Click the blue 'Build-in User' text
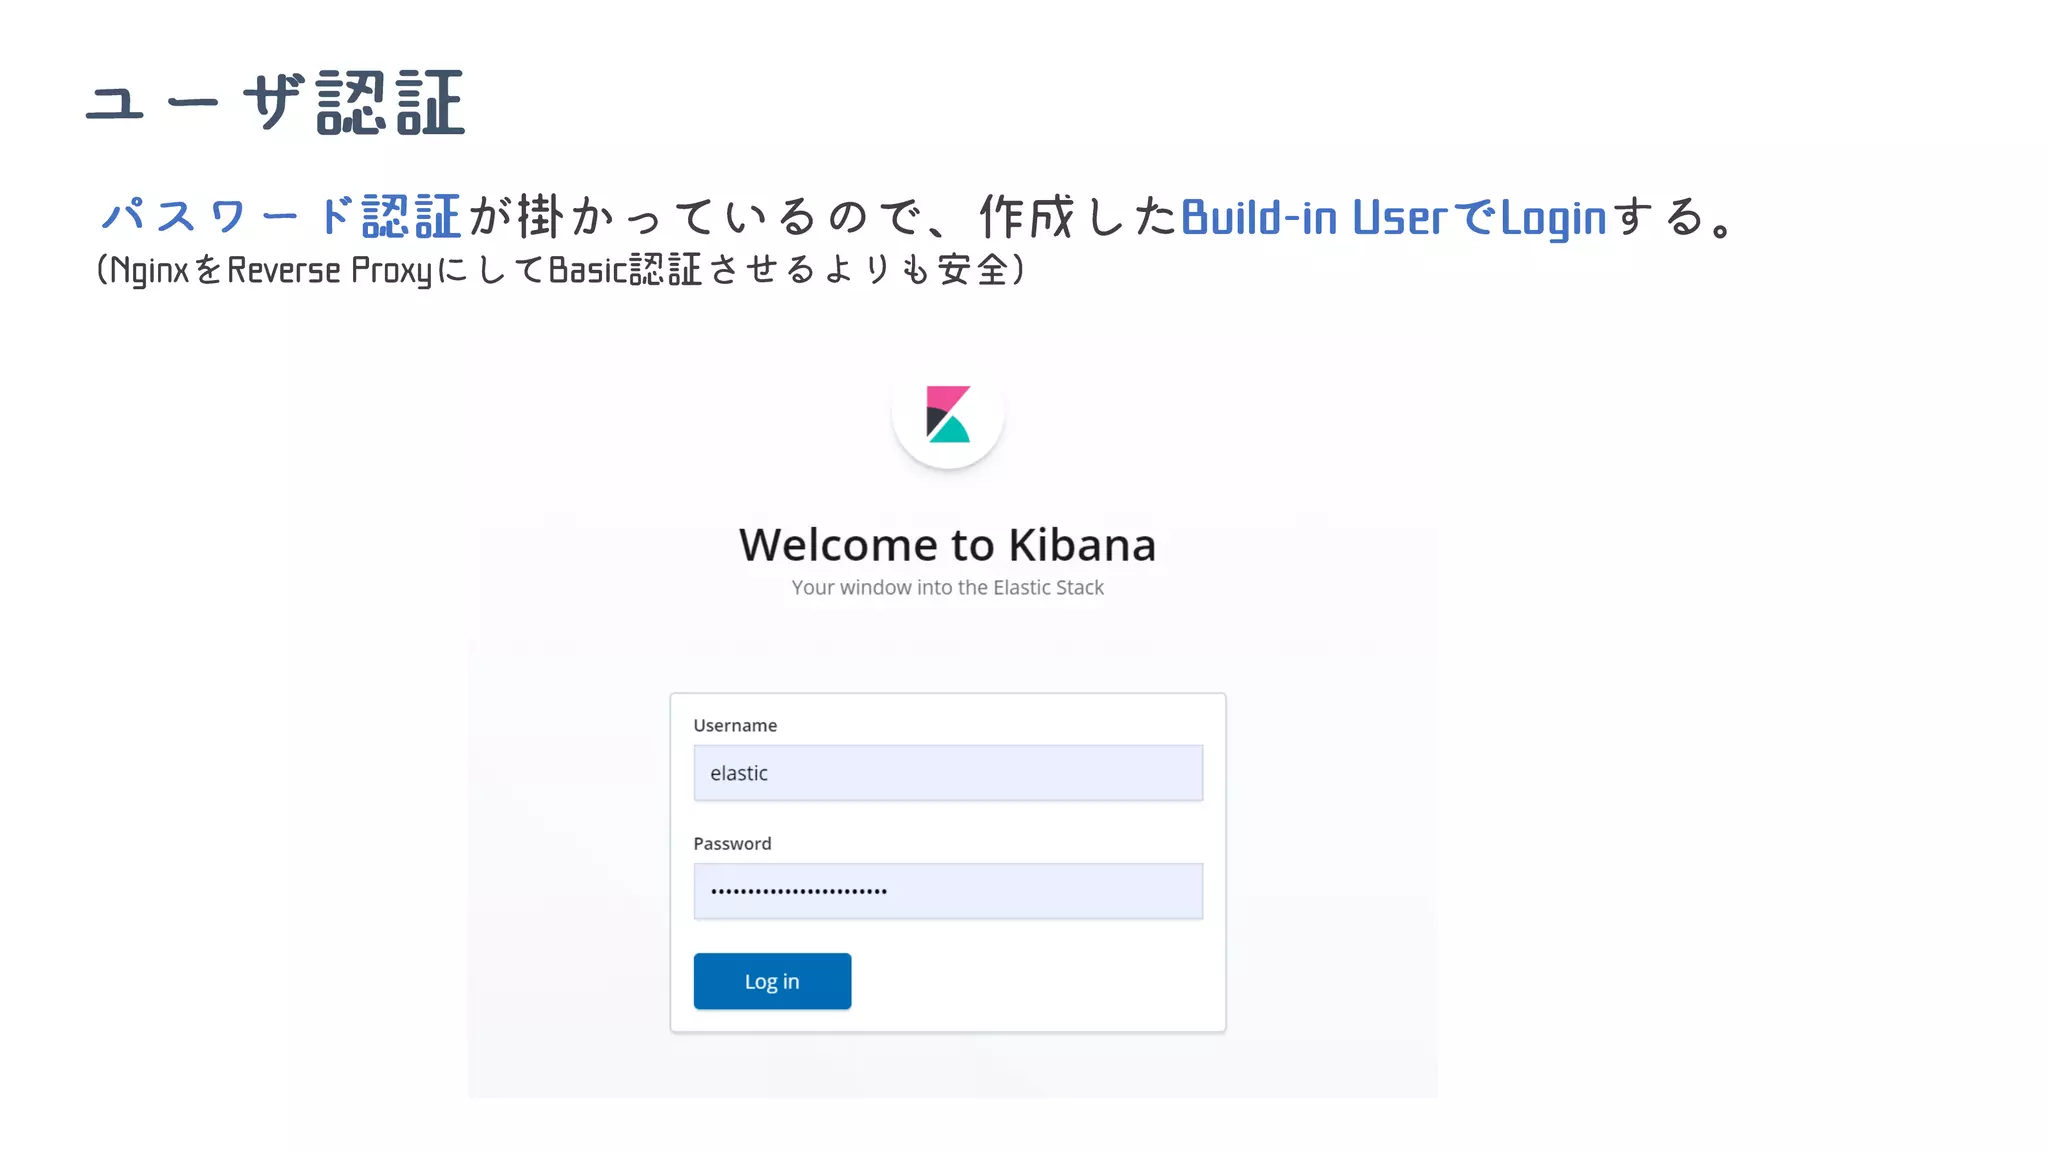 1313,217
